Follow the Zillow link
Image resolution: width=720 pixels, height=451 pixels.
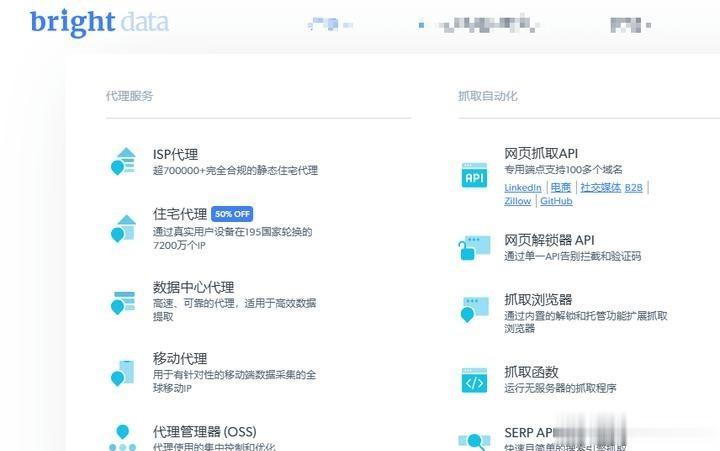pyautogui.click(x=518, y=201)
